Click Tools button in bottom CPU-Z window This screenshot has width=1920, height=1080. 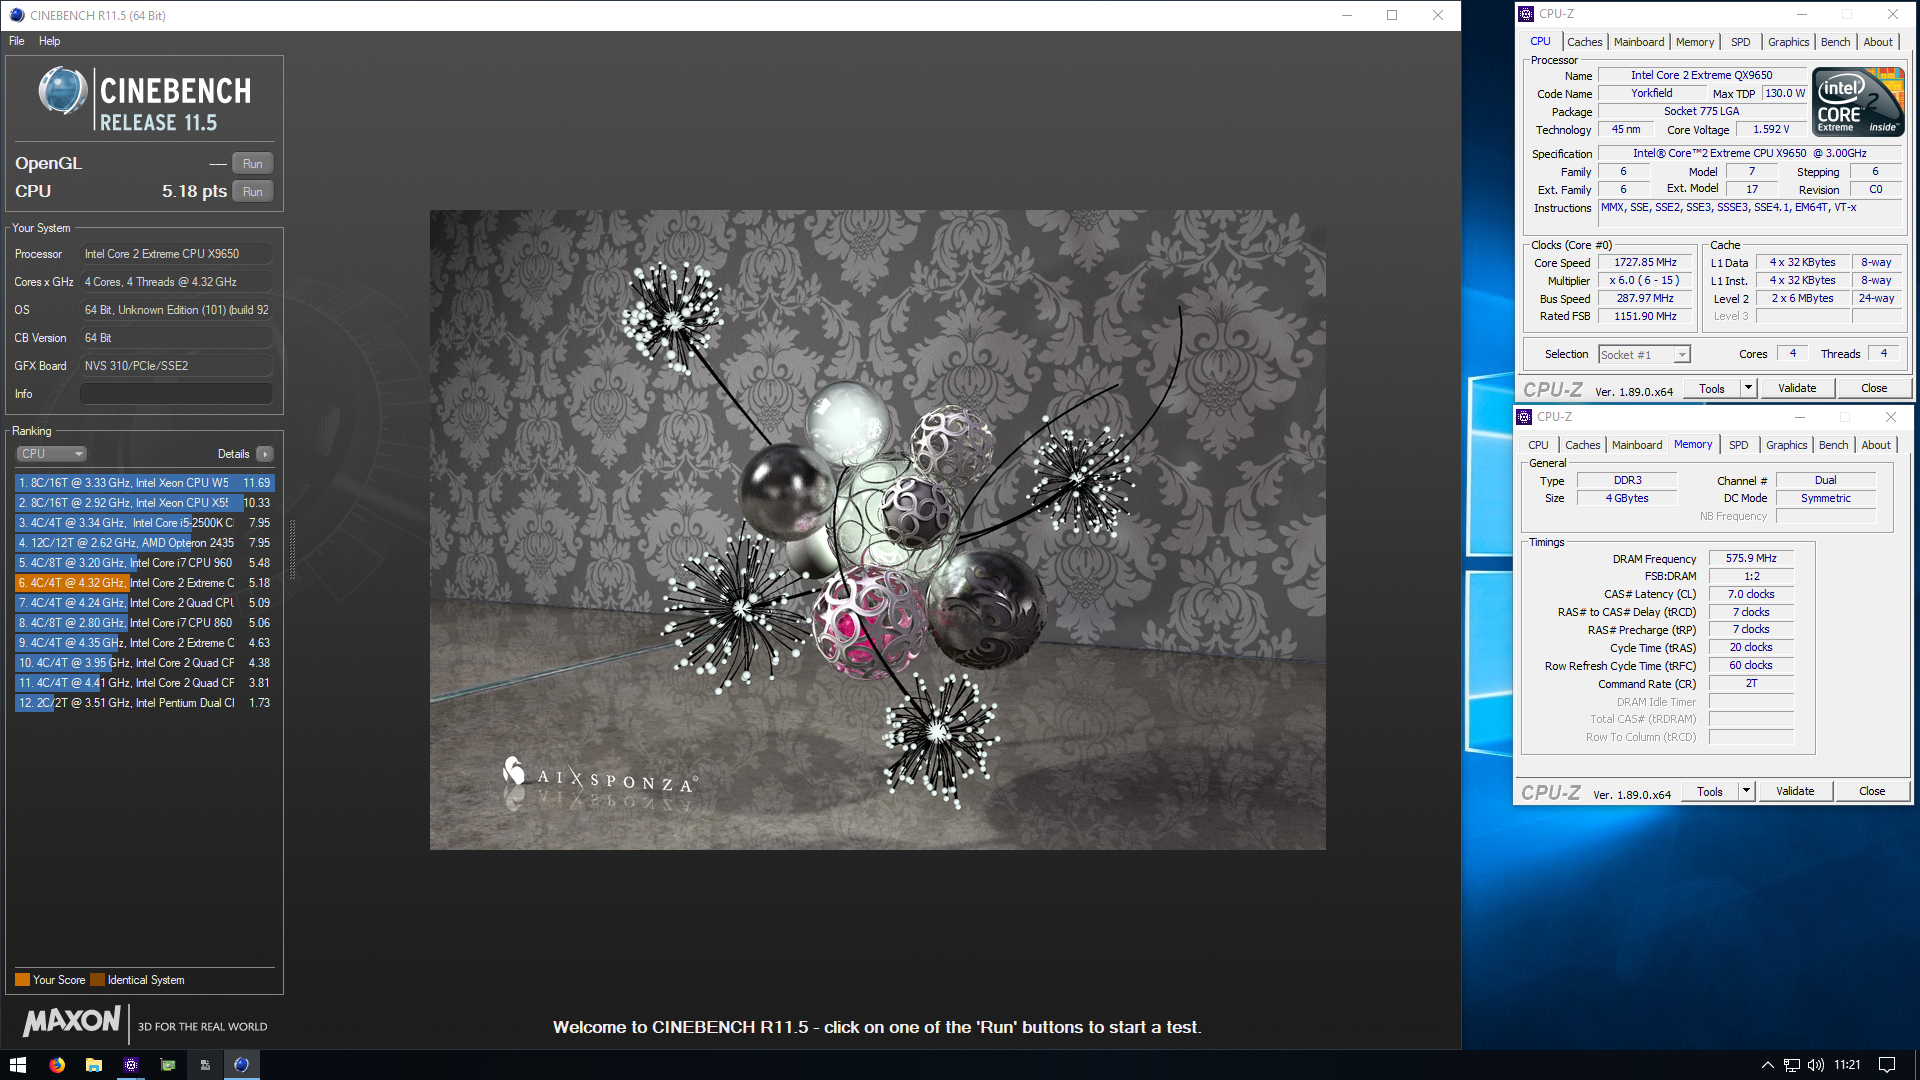tap(1710, 792)
